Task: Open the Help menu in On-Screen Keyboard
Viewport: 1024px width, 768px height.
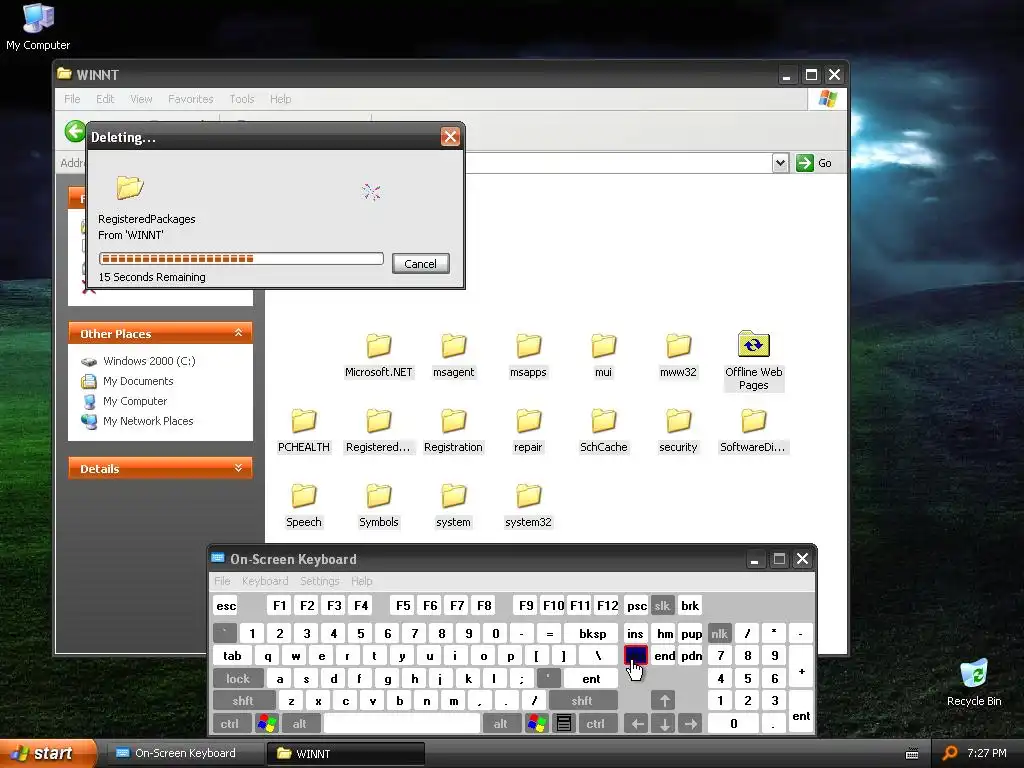Action: click(362, 581)
